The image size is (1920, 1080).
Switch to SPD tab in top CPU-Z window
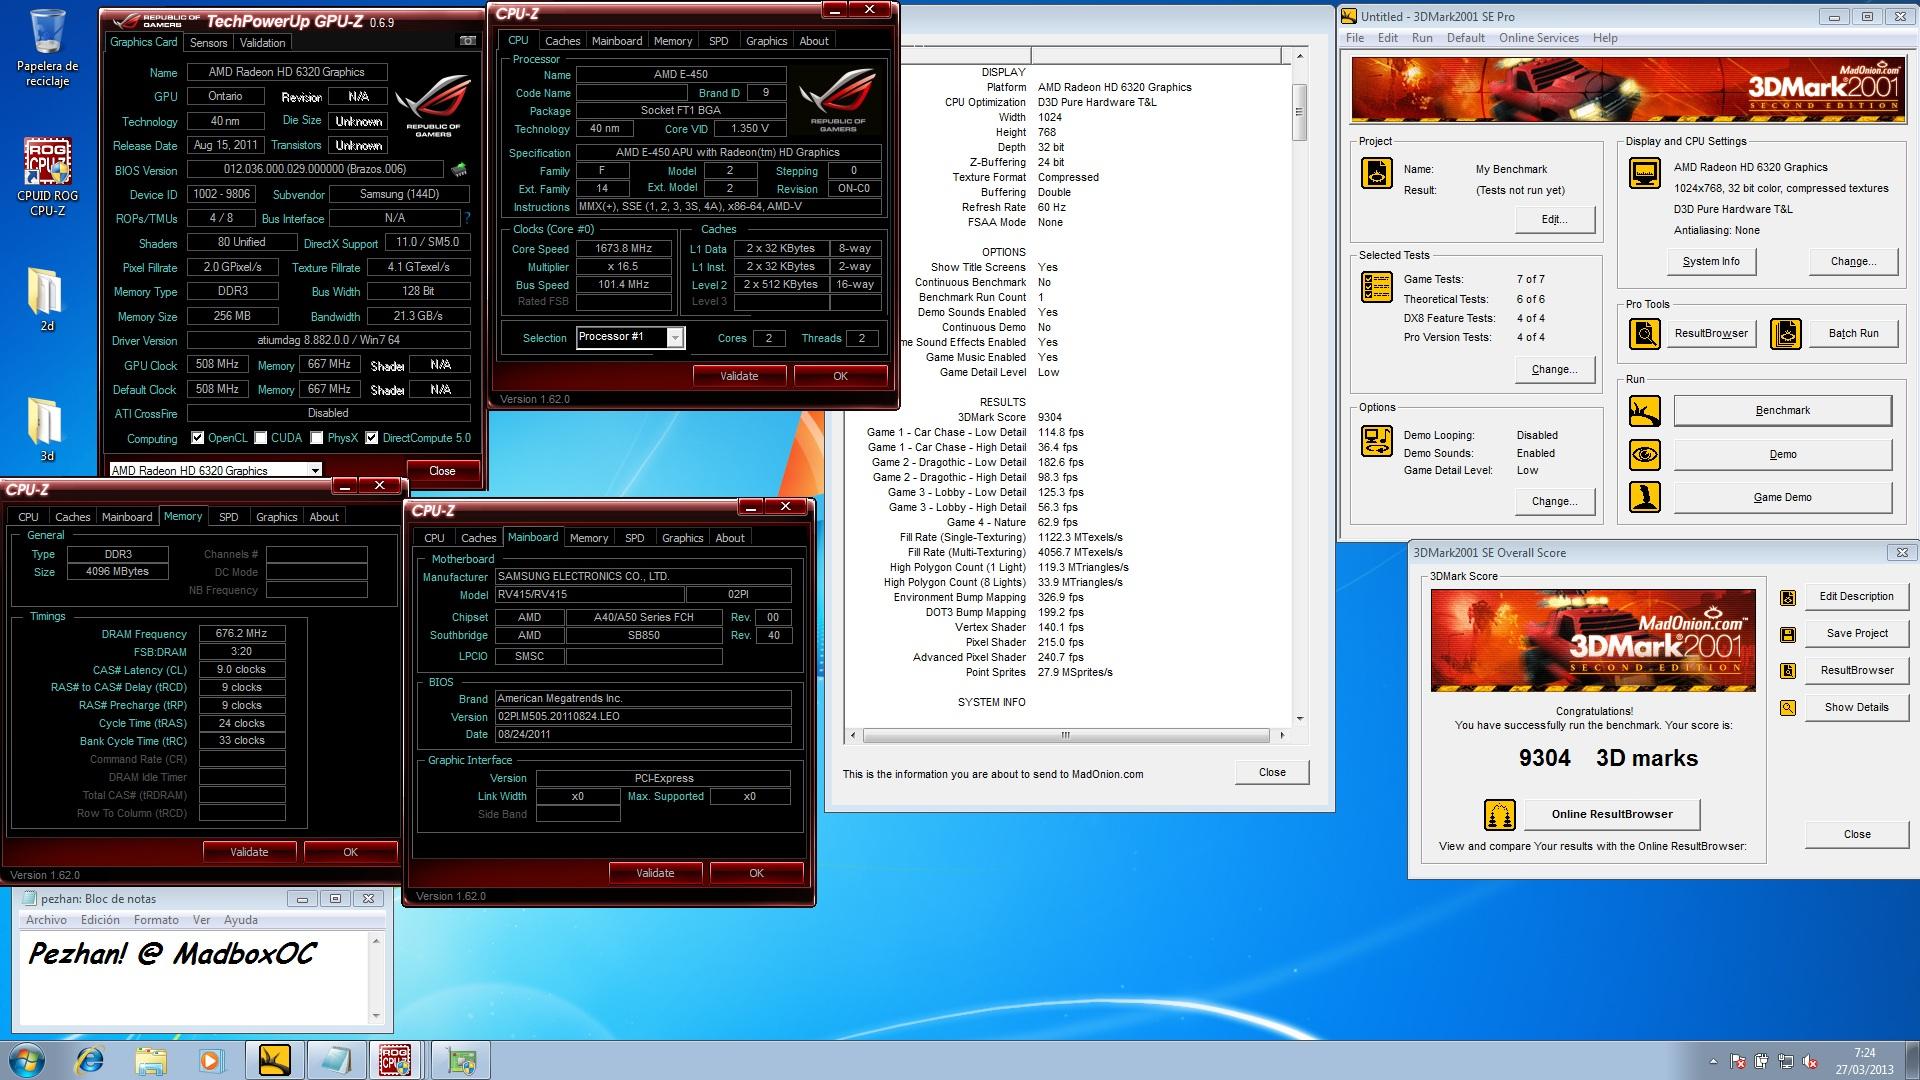pyautogui.click(x=718, y=41)
